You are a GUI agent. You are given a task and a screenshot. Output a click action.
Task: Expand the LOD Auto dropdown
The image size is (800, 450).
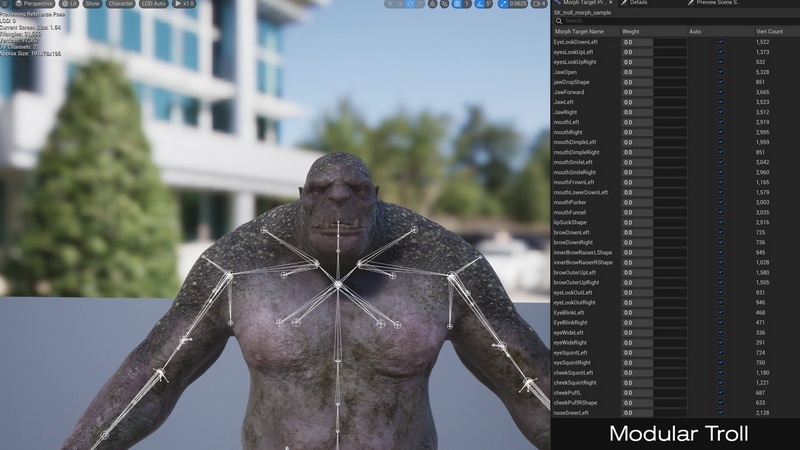tap(153, 4)
